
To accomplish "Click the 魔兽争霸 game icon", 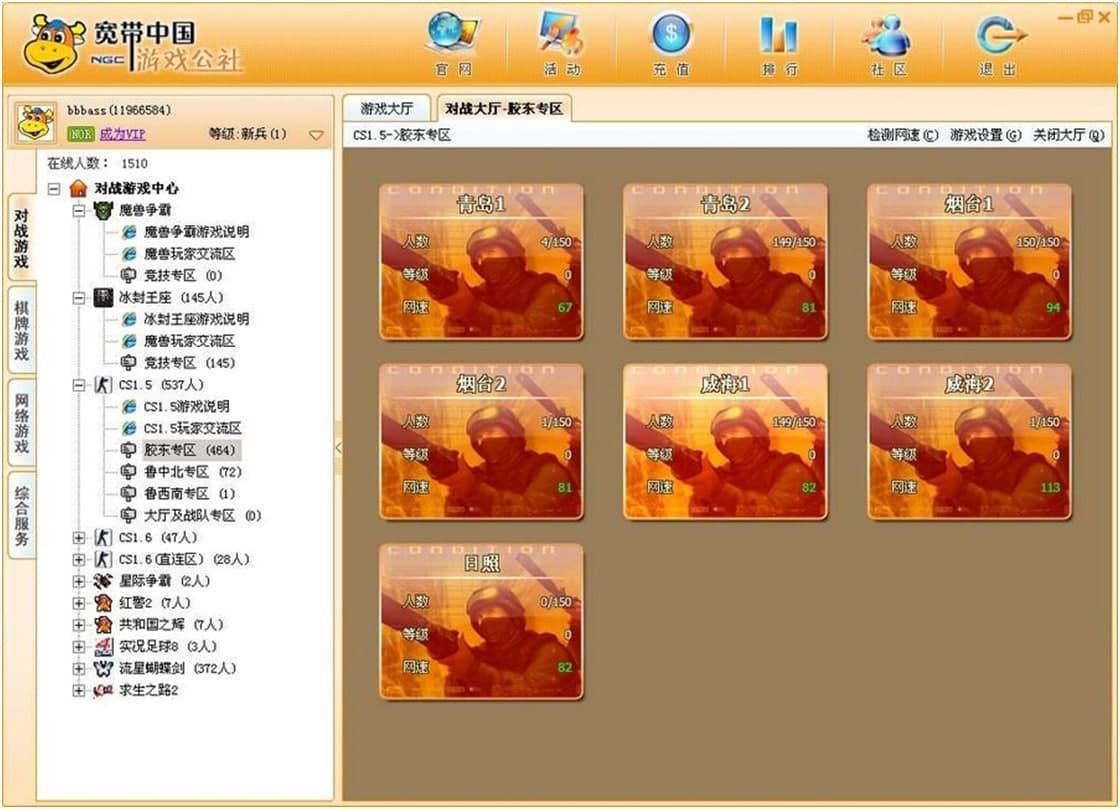I will [x=104, y=210].
